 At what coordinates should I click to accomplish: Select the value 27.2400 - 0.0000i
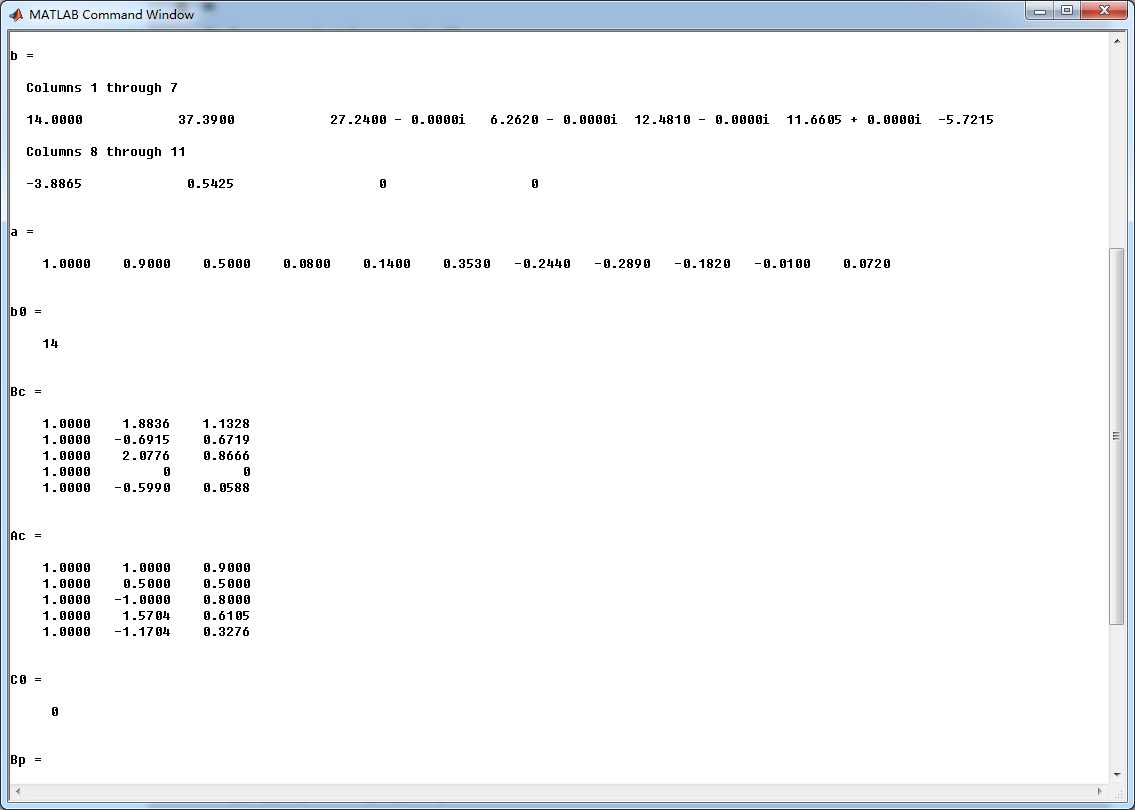pyautogui.click(x=397, y=119)
